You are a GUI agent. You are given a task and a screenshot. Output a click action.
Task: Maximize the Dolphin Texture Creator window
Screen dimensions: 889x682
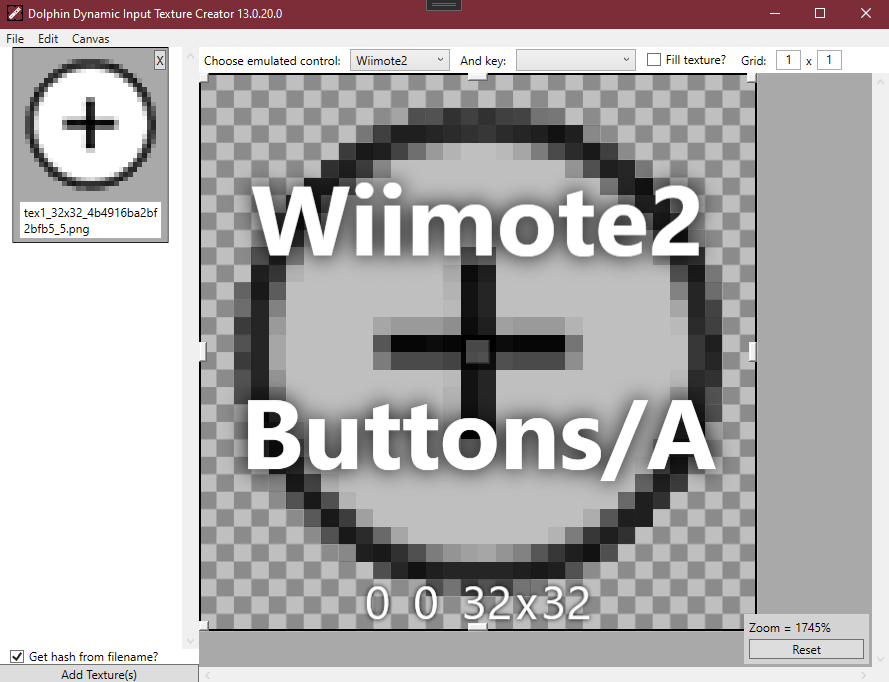pos(820,13)
